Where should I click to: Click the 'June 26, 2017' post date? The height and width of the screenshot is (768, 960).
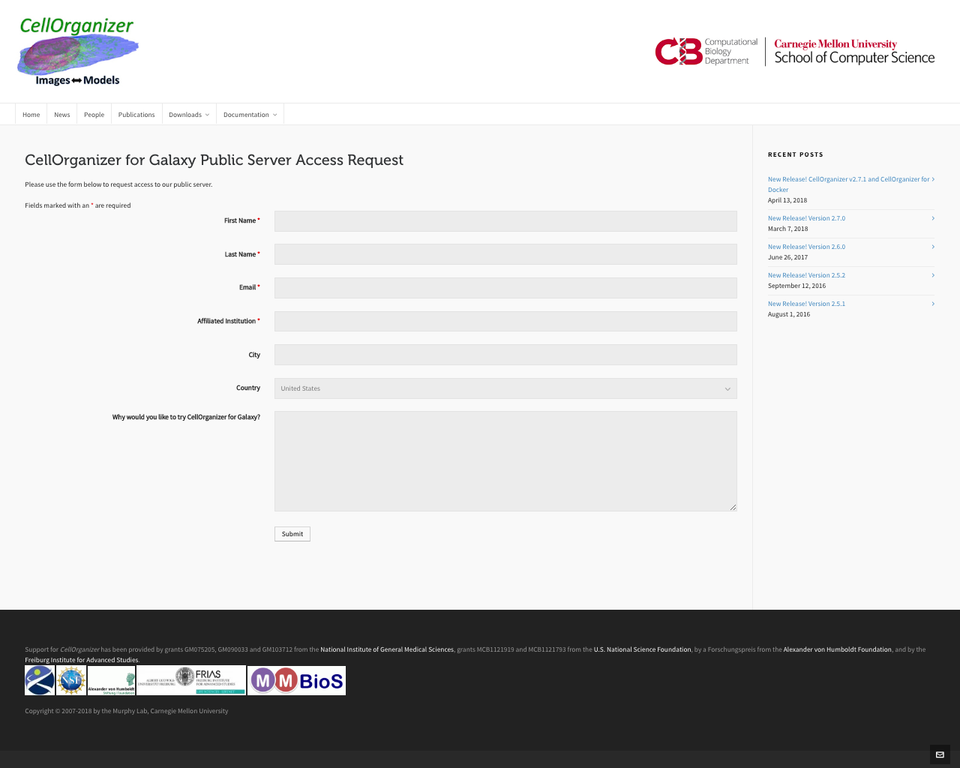787,257
